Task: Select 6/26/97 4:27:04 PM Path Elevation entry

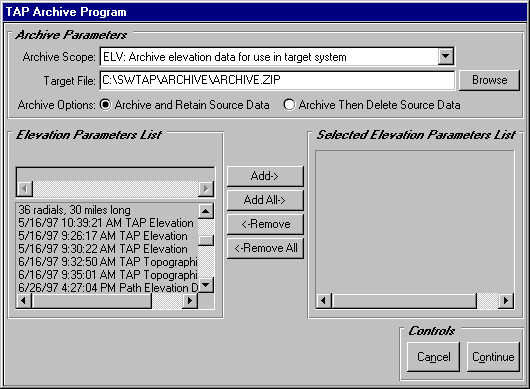Action: click(107, 287)
